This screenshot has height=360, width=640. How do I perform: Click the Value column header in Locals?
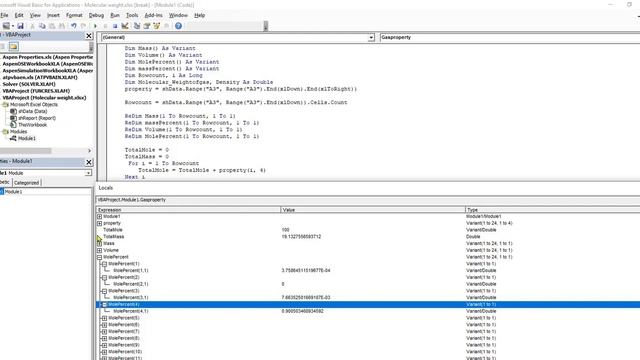tap(373, 210)
